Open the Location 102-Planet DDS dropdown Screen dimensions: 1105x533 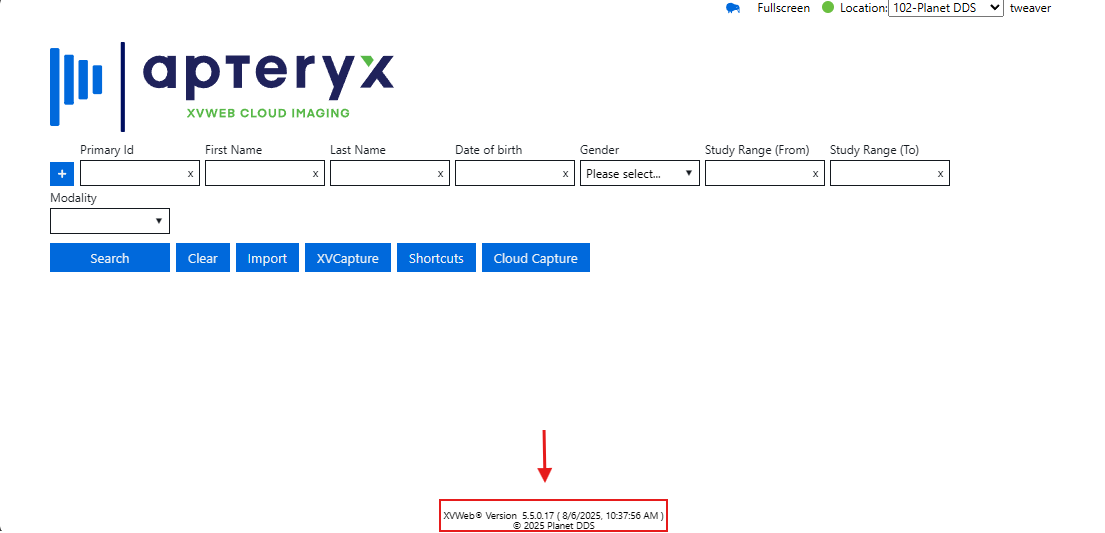946,8
